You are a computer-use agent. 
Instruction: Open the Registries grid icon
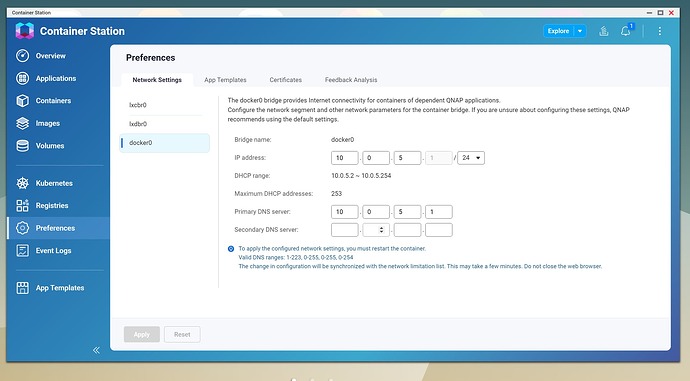(22, 205)
